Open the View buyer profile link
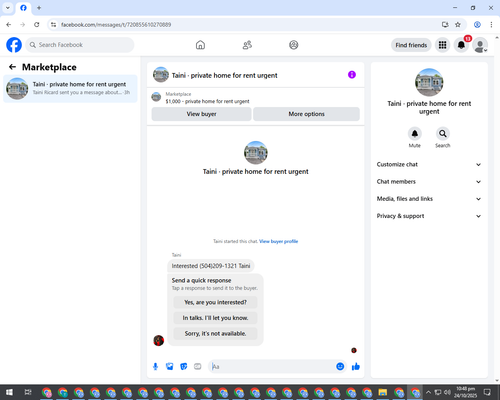The width and height of the screenshot is (500, 400). 278,241
